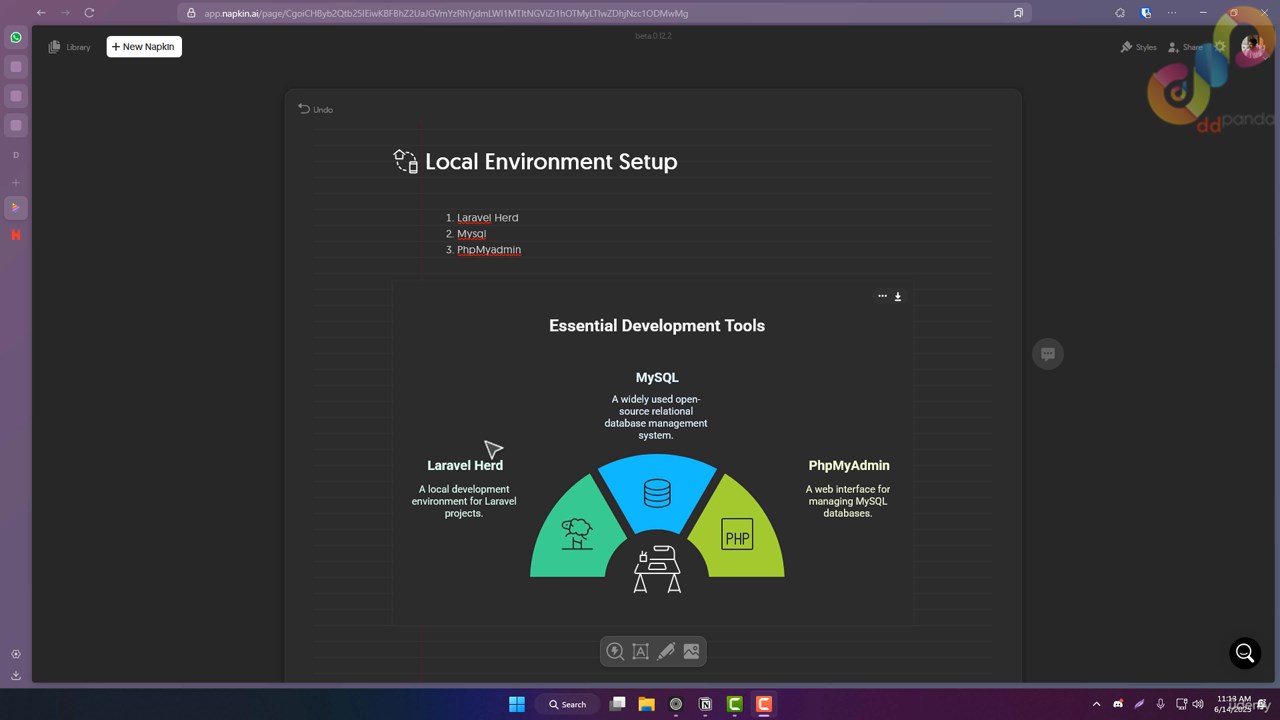Open the user profile avatar menu
1280x720 pixels.
[x=1252, y=46]
